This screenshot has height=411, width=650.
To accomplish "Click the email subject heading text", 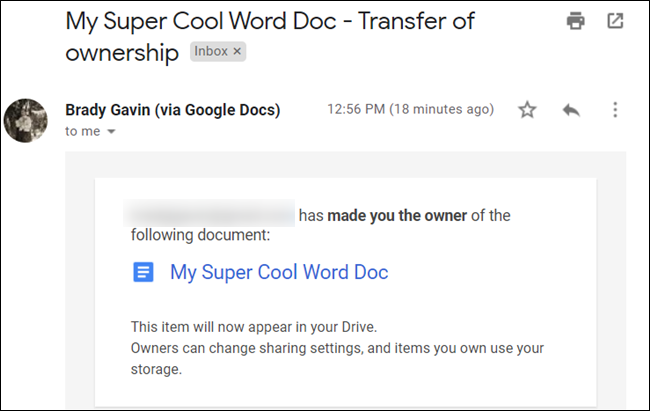I will [x=270, y=36].
